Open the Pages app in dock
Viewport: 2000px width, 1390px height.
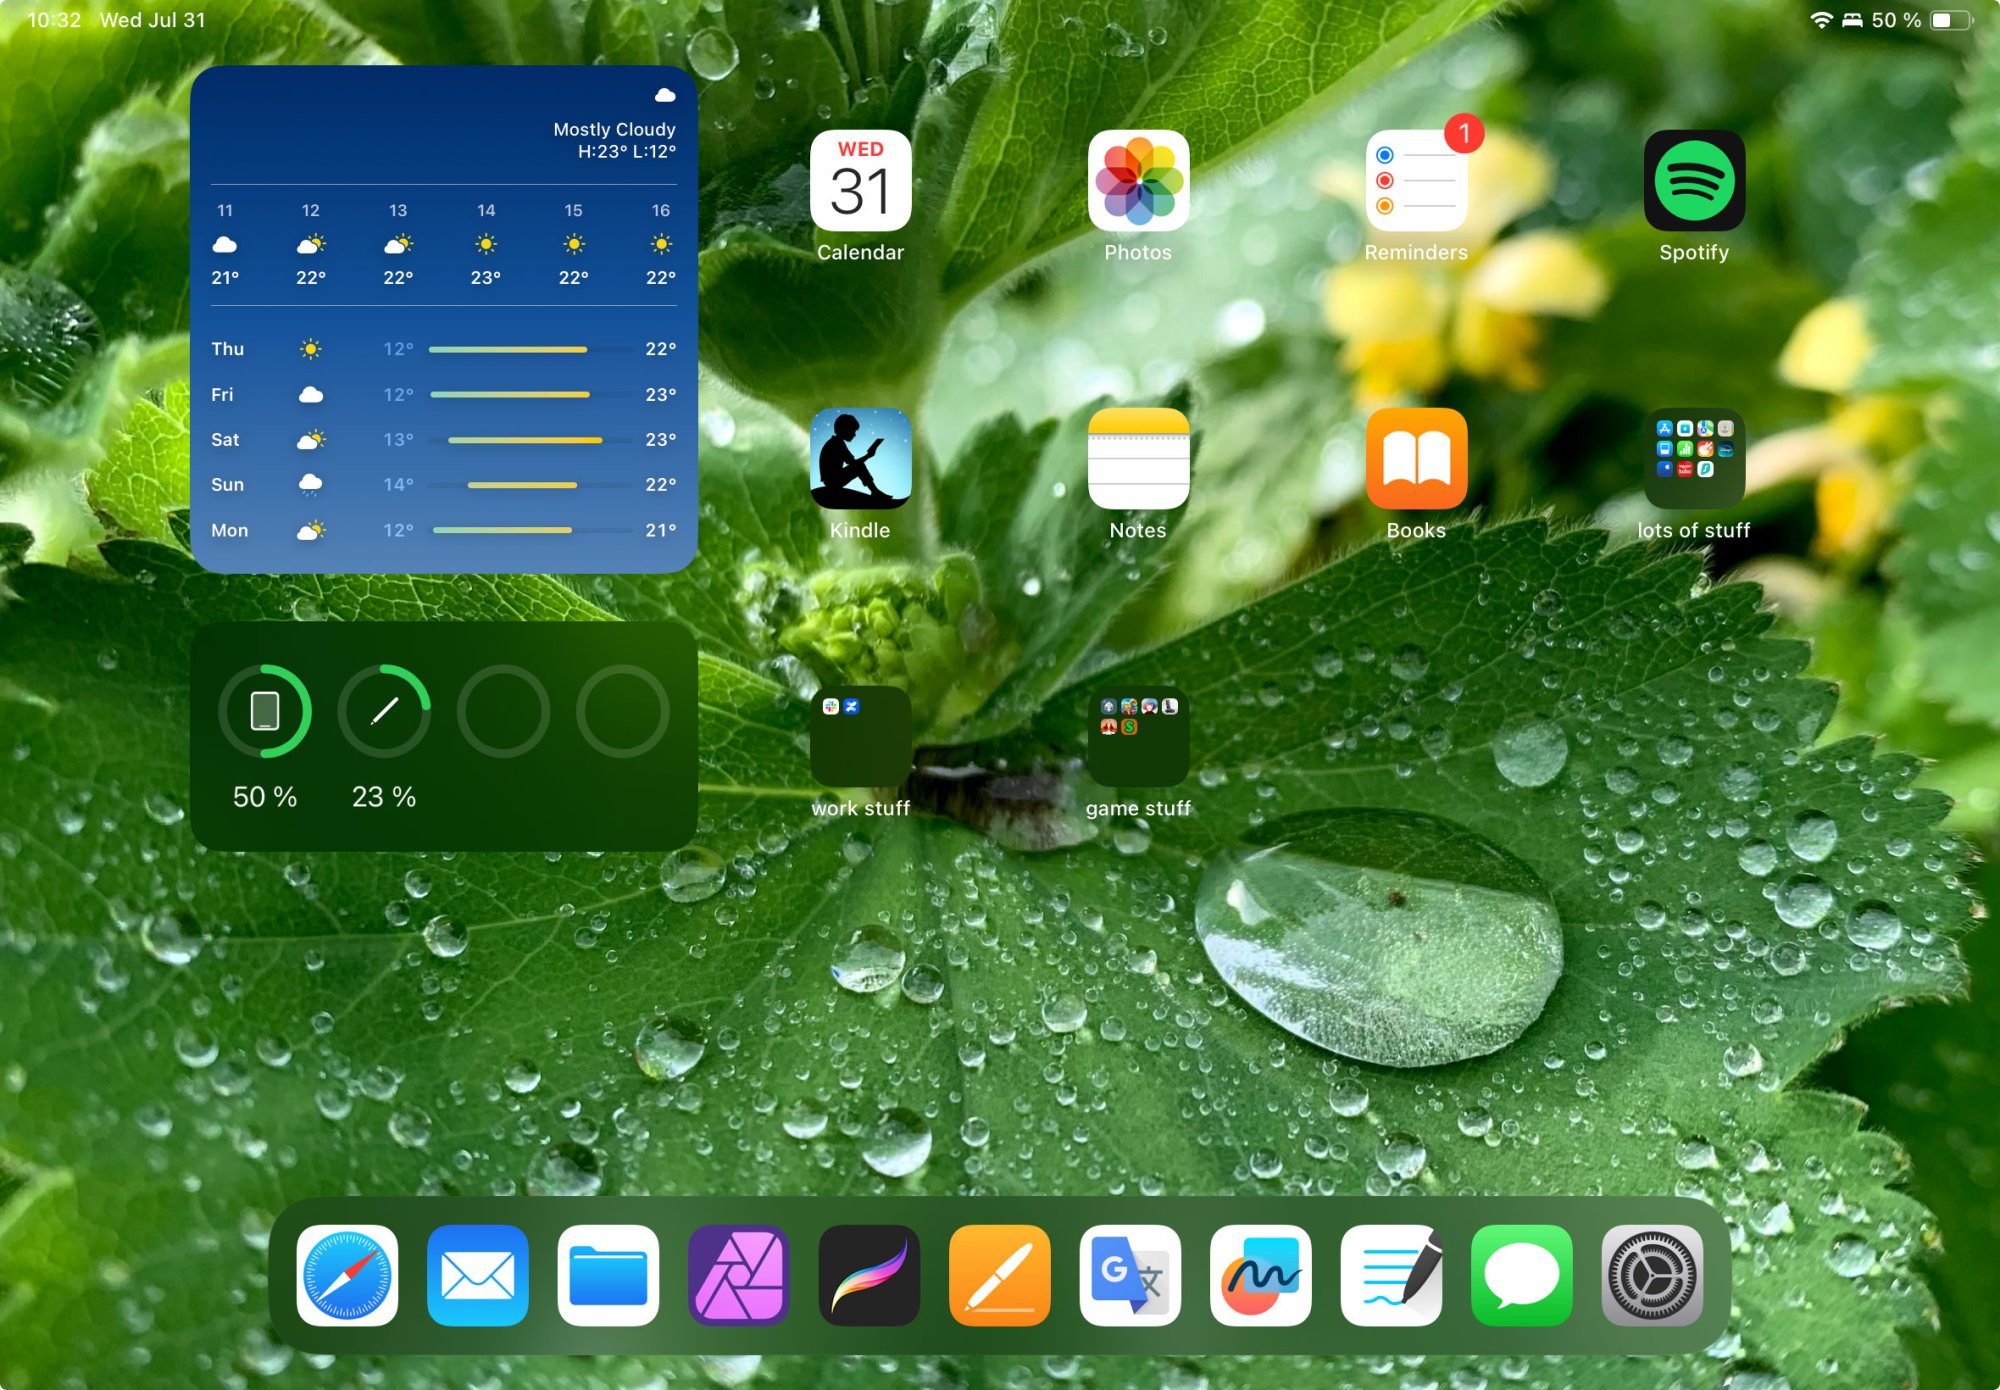pos(999,1275)
